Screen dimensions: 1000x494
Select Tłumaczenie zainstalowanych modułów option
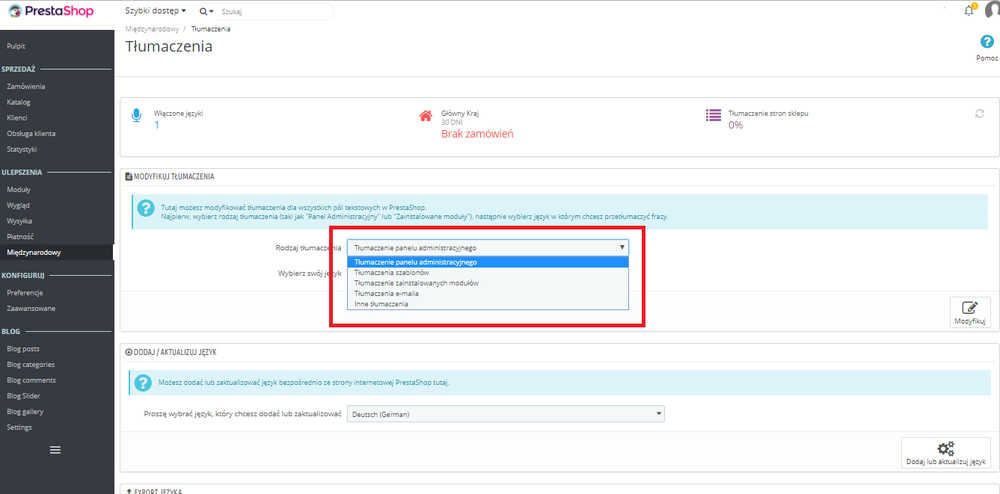coord(488,283)
